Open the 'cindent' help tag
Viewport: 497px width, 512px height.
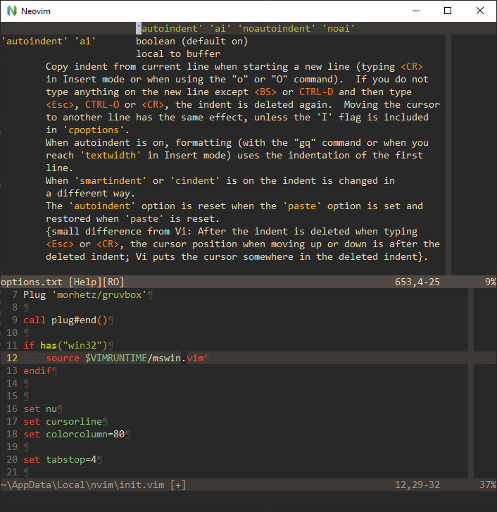coord(195,181)
